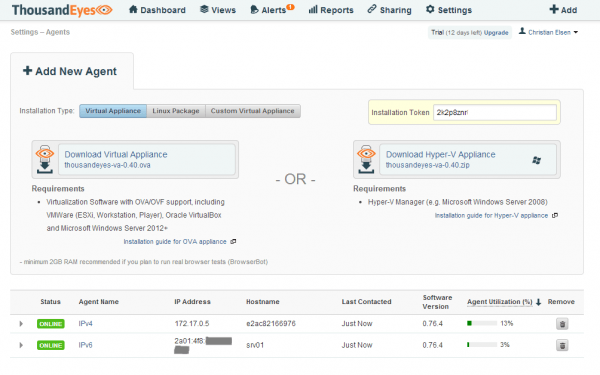
Task: Click the Windows logo icon
Action: (536, 160)
